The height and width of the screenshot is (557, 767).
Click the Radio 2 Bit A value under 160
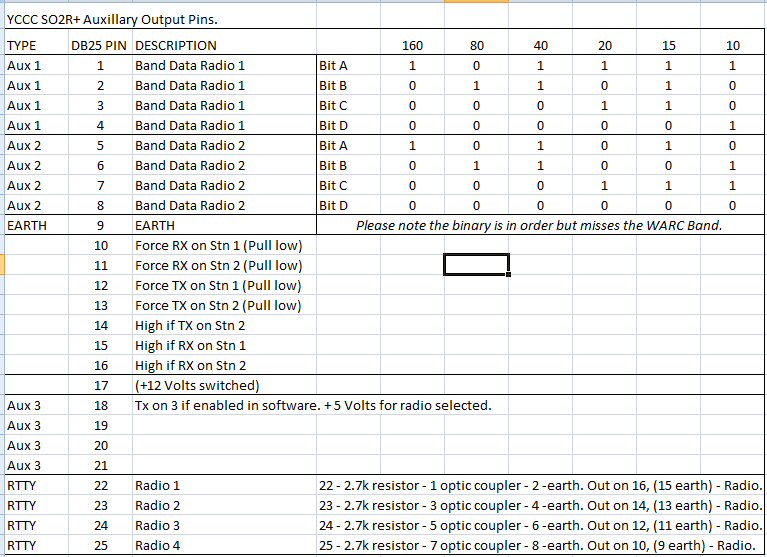click(x=412, y=146)
